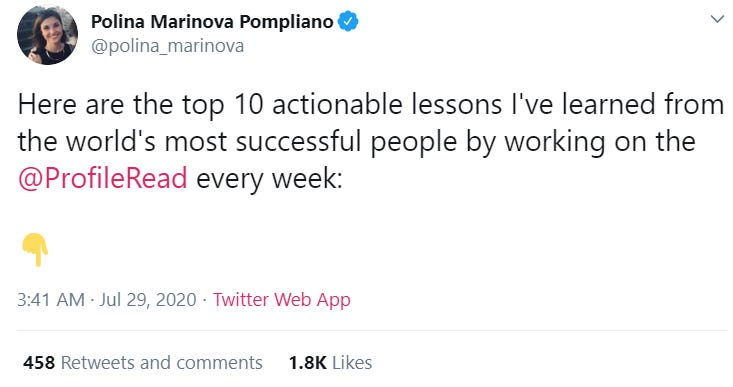Screen dimensions: 733x387
Task: Click the blue verified badge
Action: [348, 22]
